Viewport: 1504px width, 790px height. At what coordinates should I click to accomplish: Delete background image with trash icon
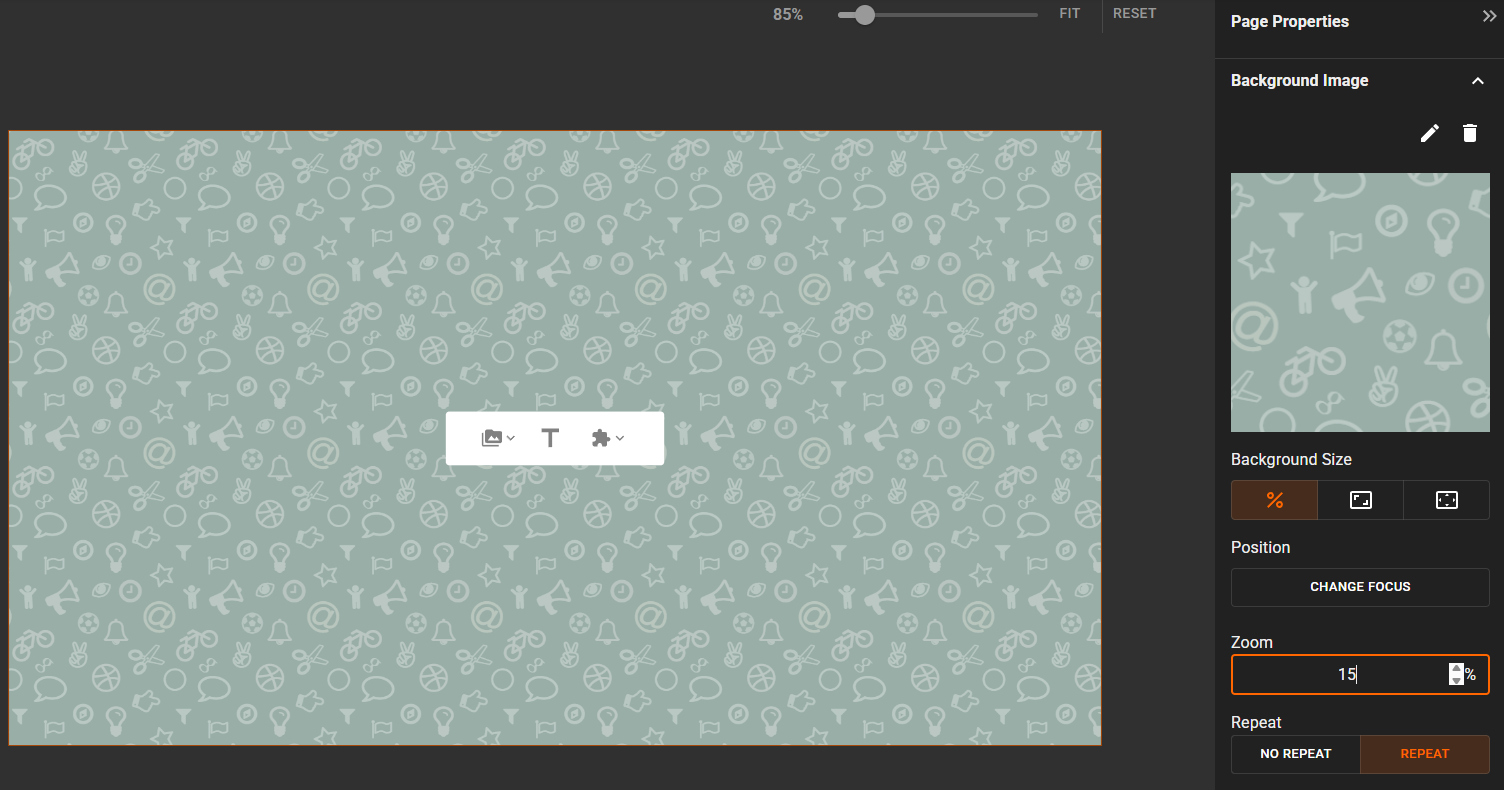[1469, 133]
